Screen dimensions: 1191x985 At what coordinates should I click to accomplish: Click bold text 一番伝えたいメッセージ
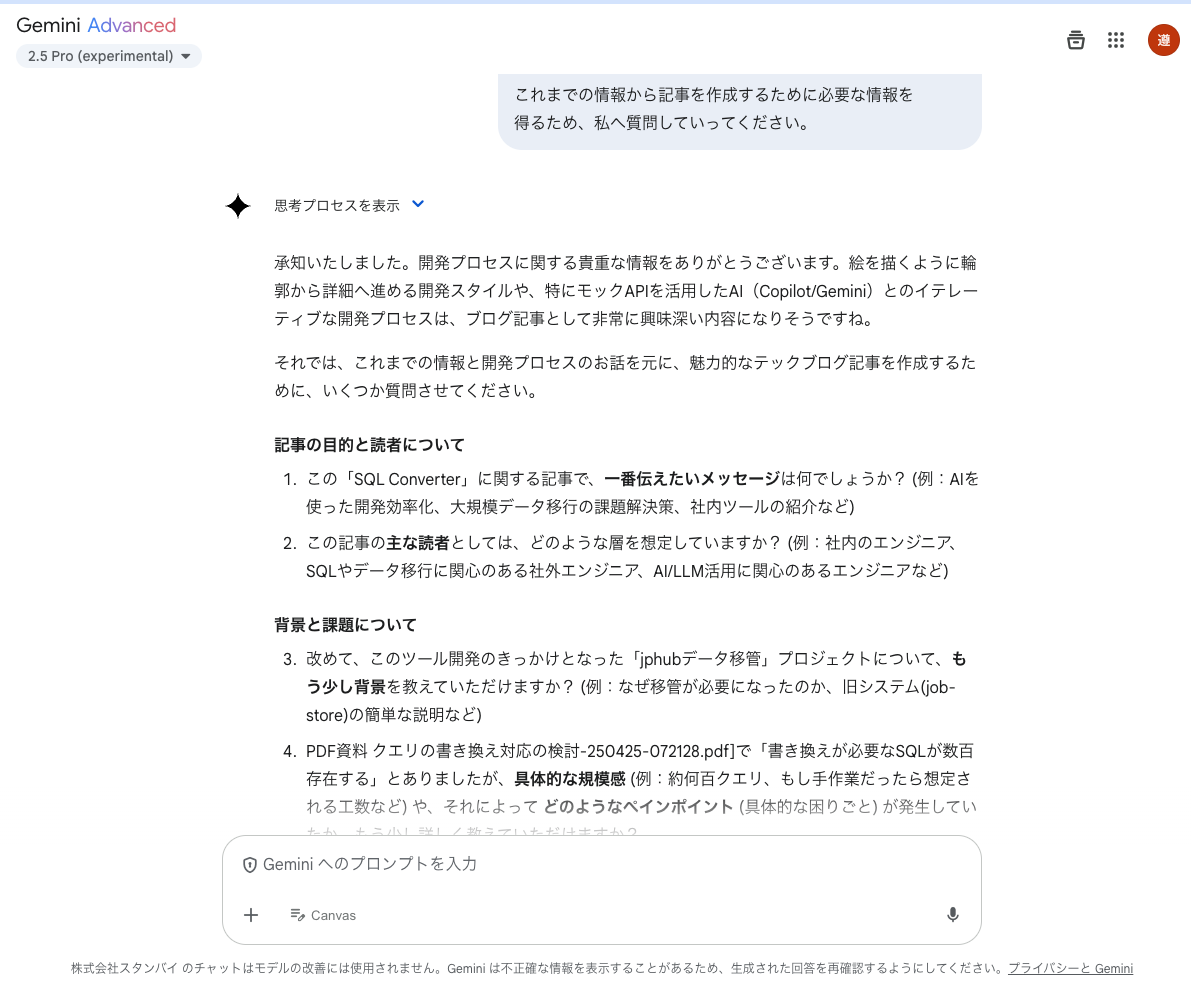click(x=692, y=479)
